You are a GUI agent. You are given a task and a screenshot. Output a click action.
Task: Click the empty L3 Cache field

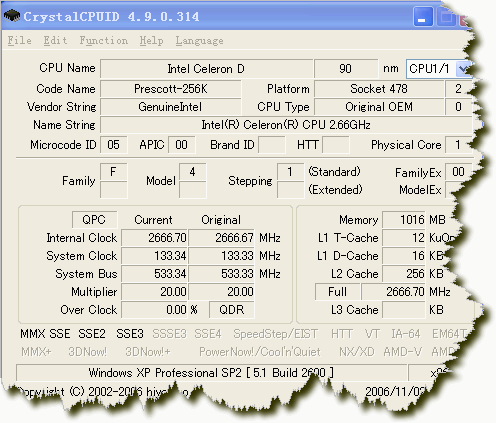coord(404,310)
